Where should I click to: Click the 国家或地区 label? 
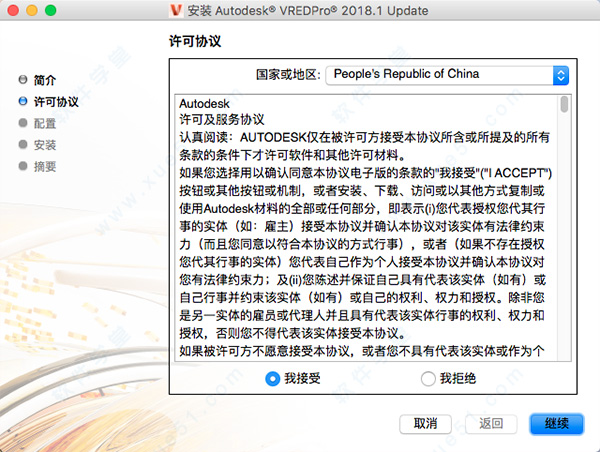tap(288, 75)
